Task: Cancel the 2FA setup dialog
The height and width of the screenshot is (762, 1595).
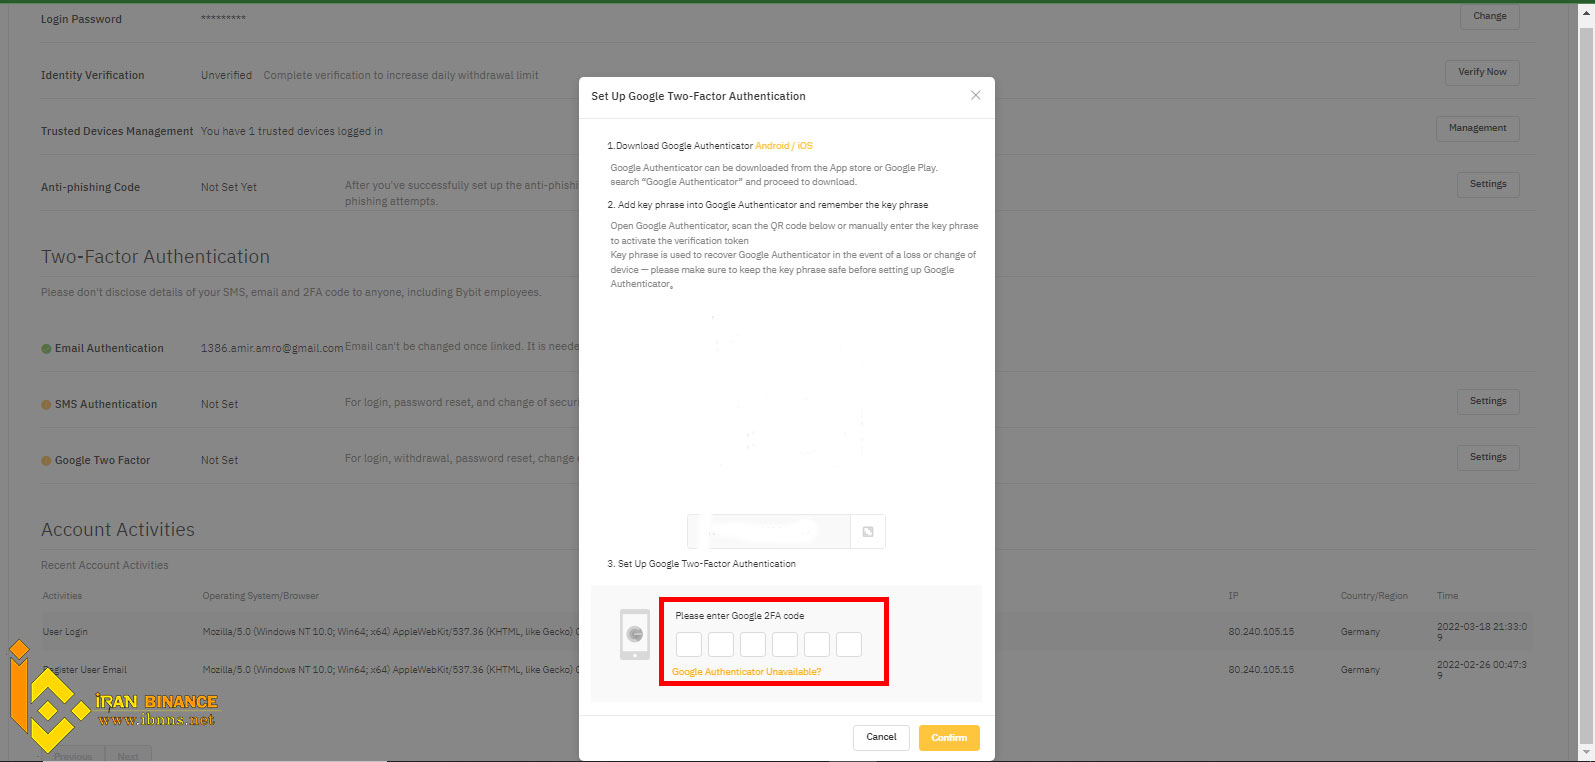Action: 881,737
